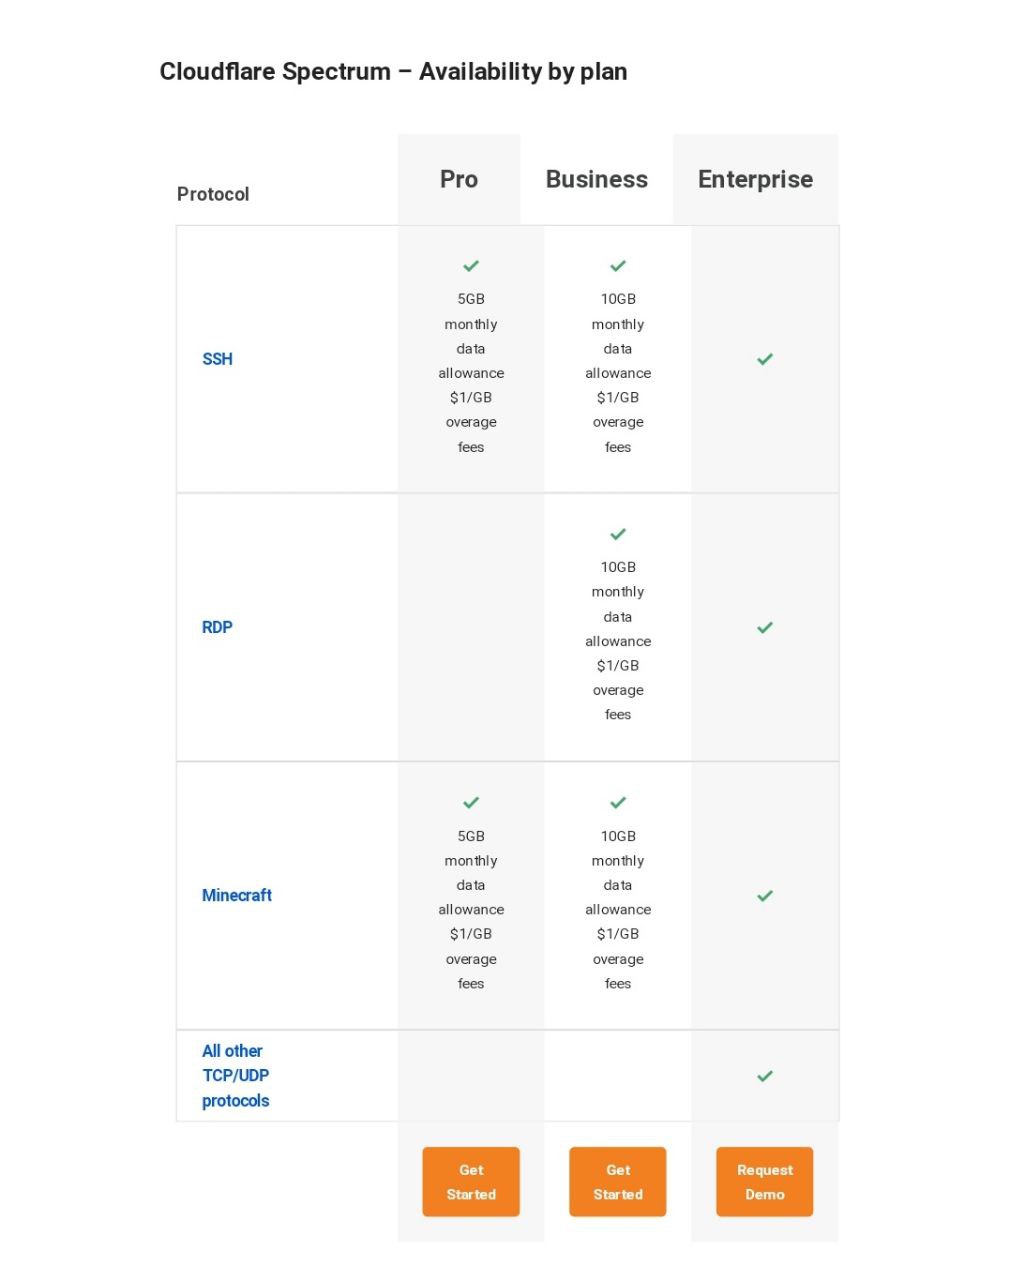Click the Minecraft checkmark under Pro
The image size is (1013, 1280).
(x=471, y=803)
